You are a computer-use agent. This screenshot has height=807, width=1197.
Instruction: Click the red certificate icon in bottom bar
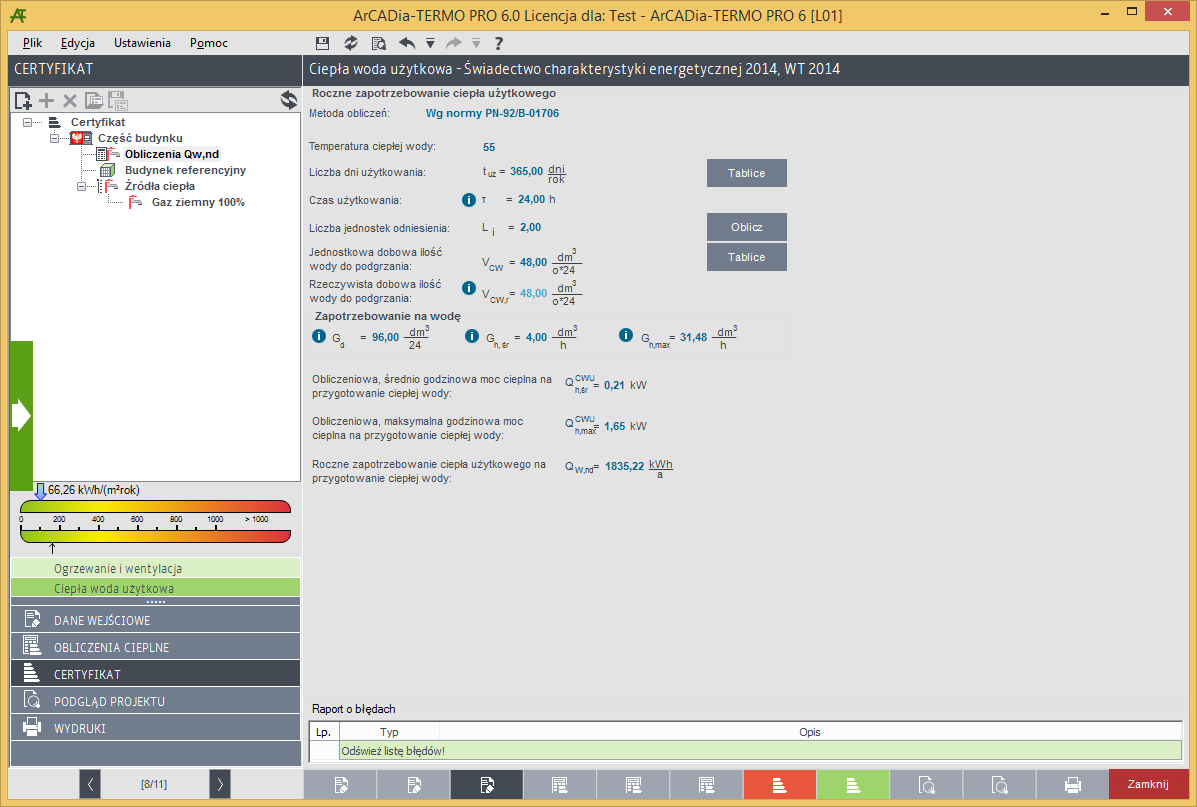779,784
